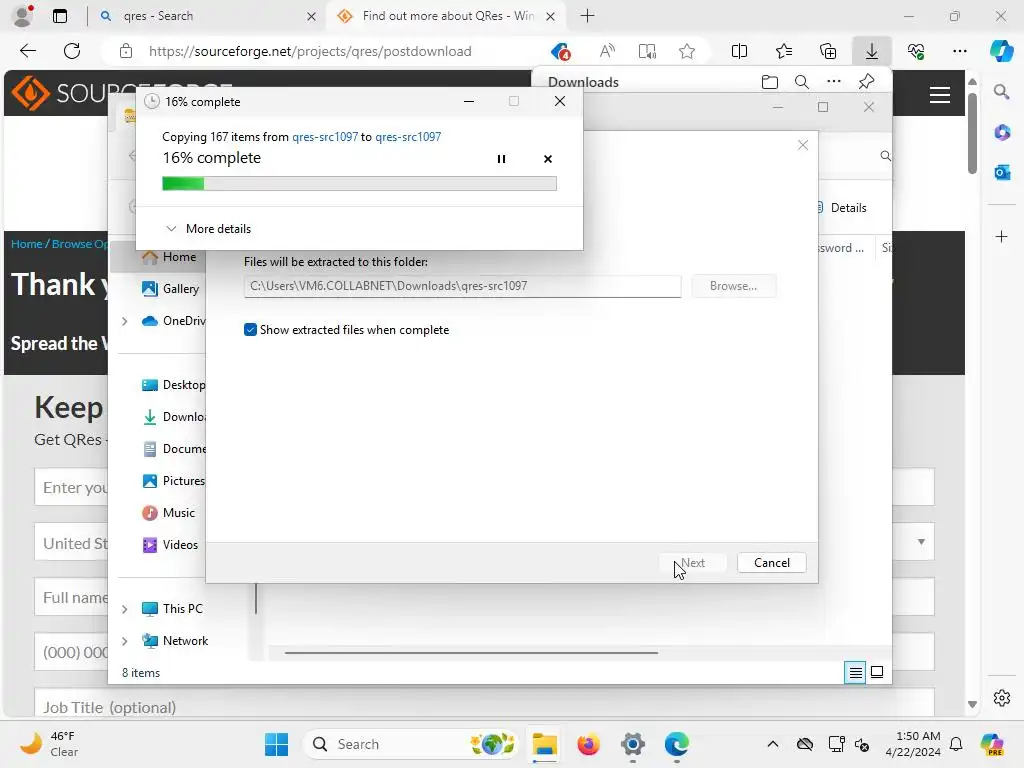Viewport: 1024px width, 768px height.
Task: Add this page to favorites star
Action: [x=686, y=51]
